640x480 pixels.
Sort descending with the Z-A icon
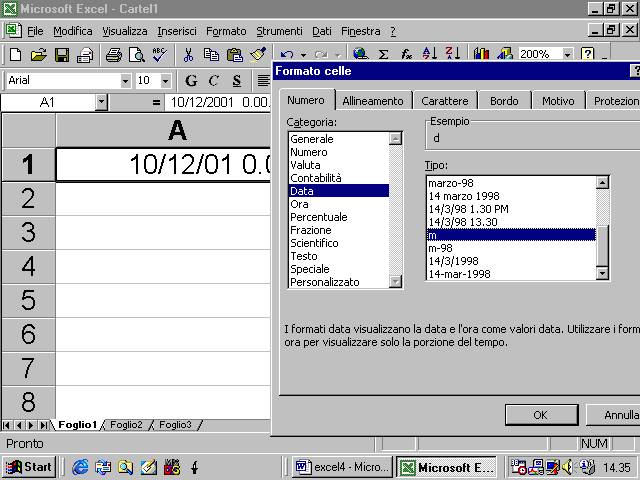pos(453,54)
